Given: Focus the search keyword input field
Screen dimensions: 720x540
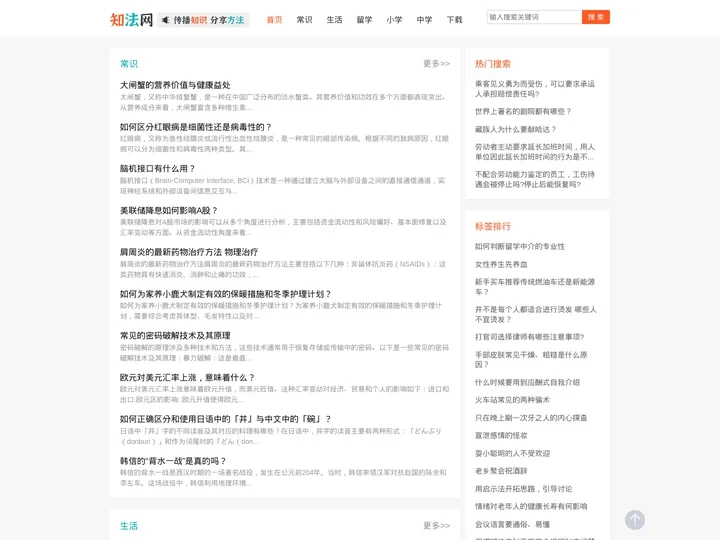Looking at the screenshot, I should [x=534, y=17].
